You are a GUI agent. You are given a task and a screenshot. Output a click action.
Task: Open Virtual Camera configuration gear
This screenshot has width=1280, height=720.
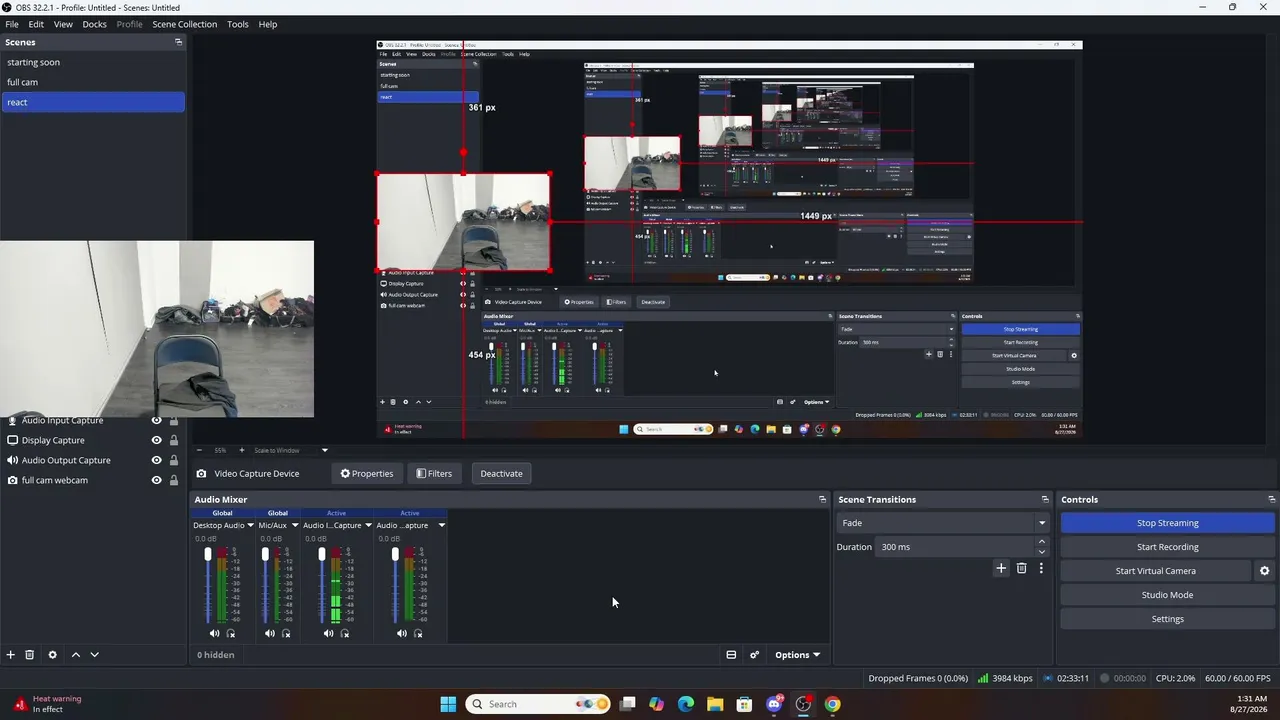1264,571
